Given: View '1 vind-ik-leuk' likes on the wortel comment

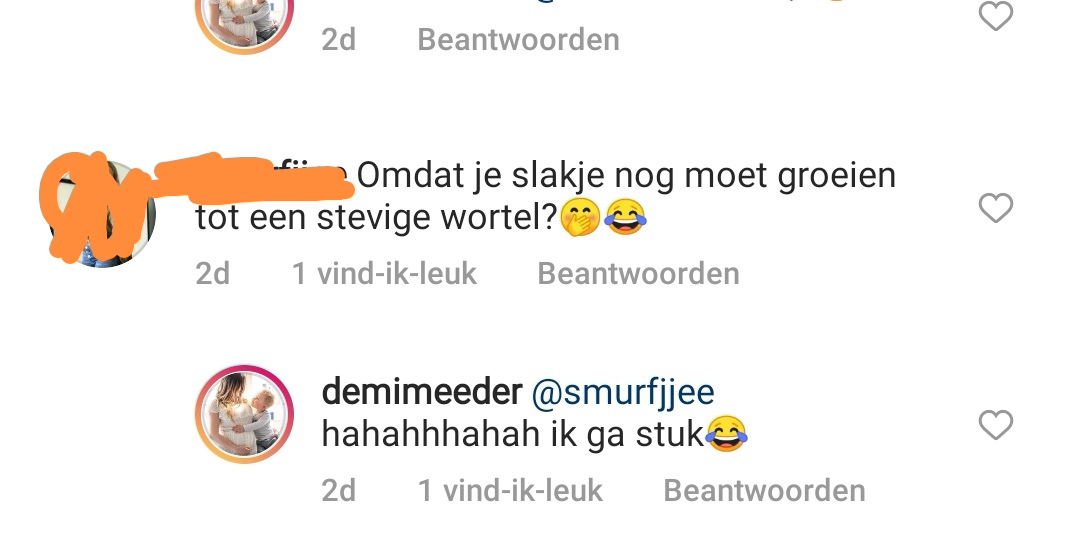Looking at the screenshot, I should pos(384,273).
